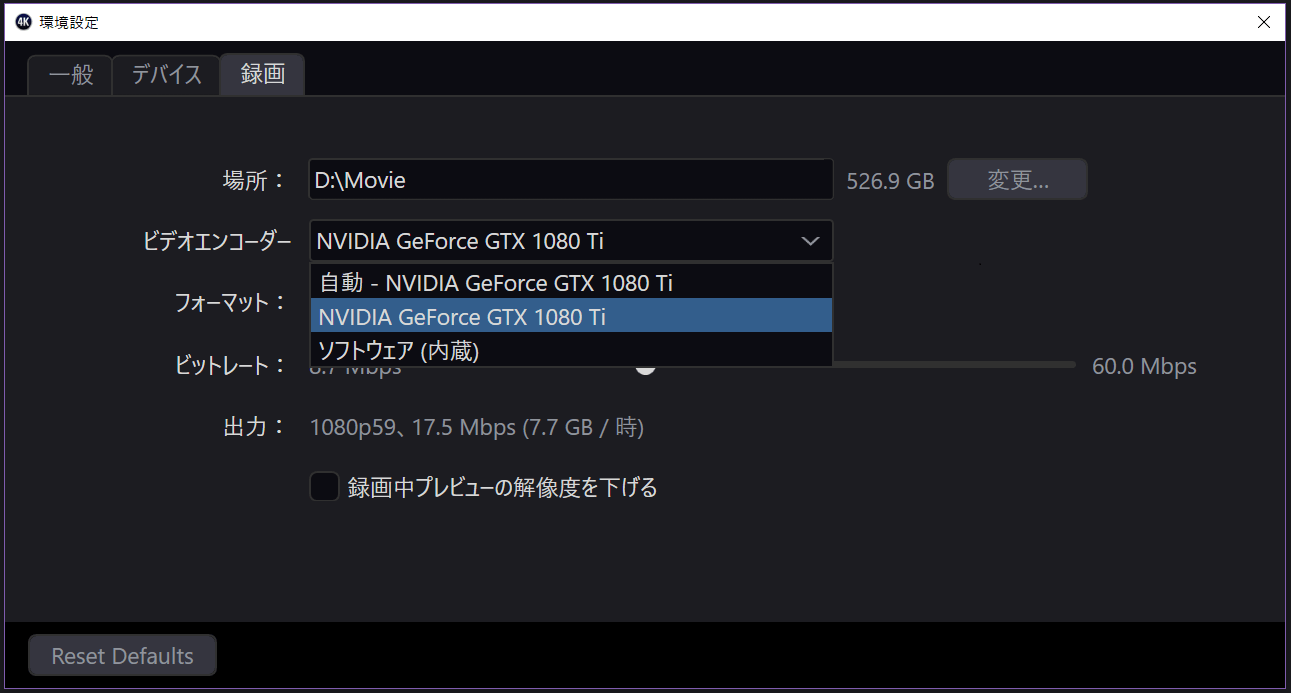
Task: Click the ビットレート： label
Action: [231, 365]
